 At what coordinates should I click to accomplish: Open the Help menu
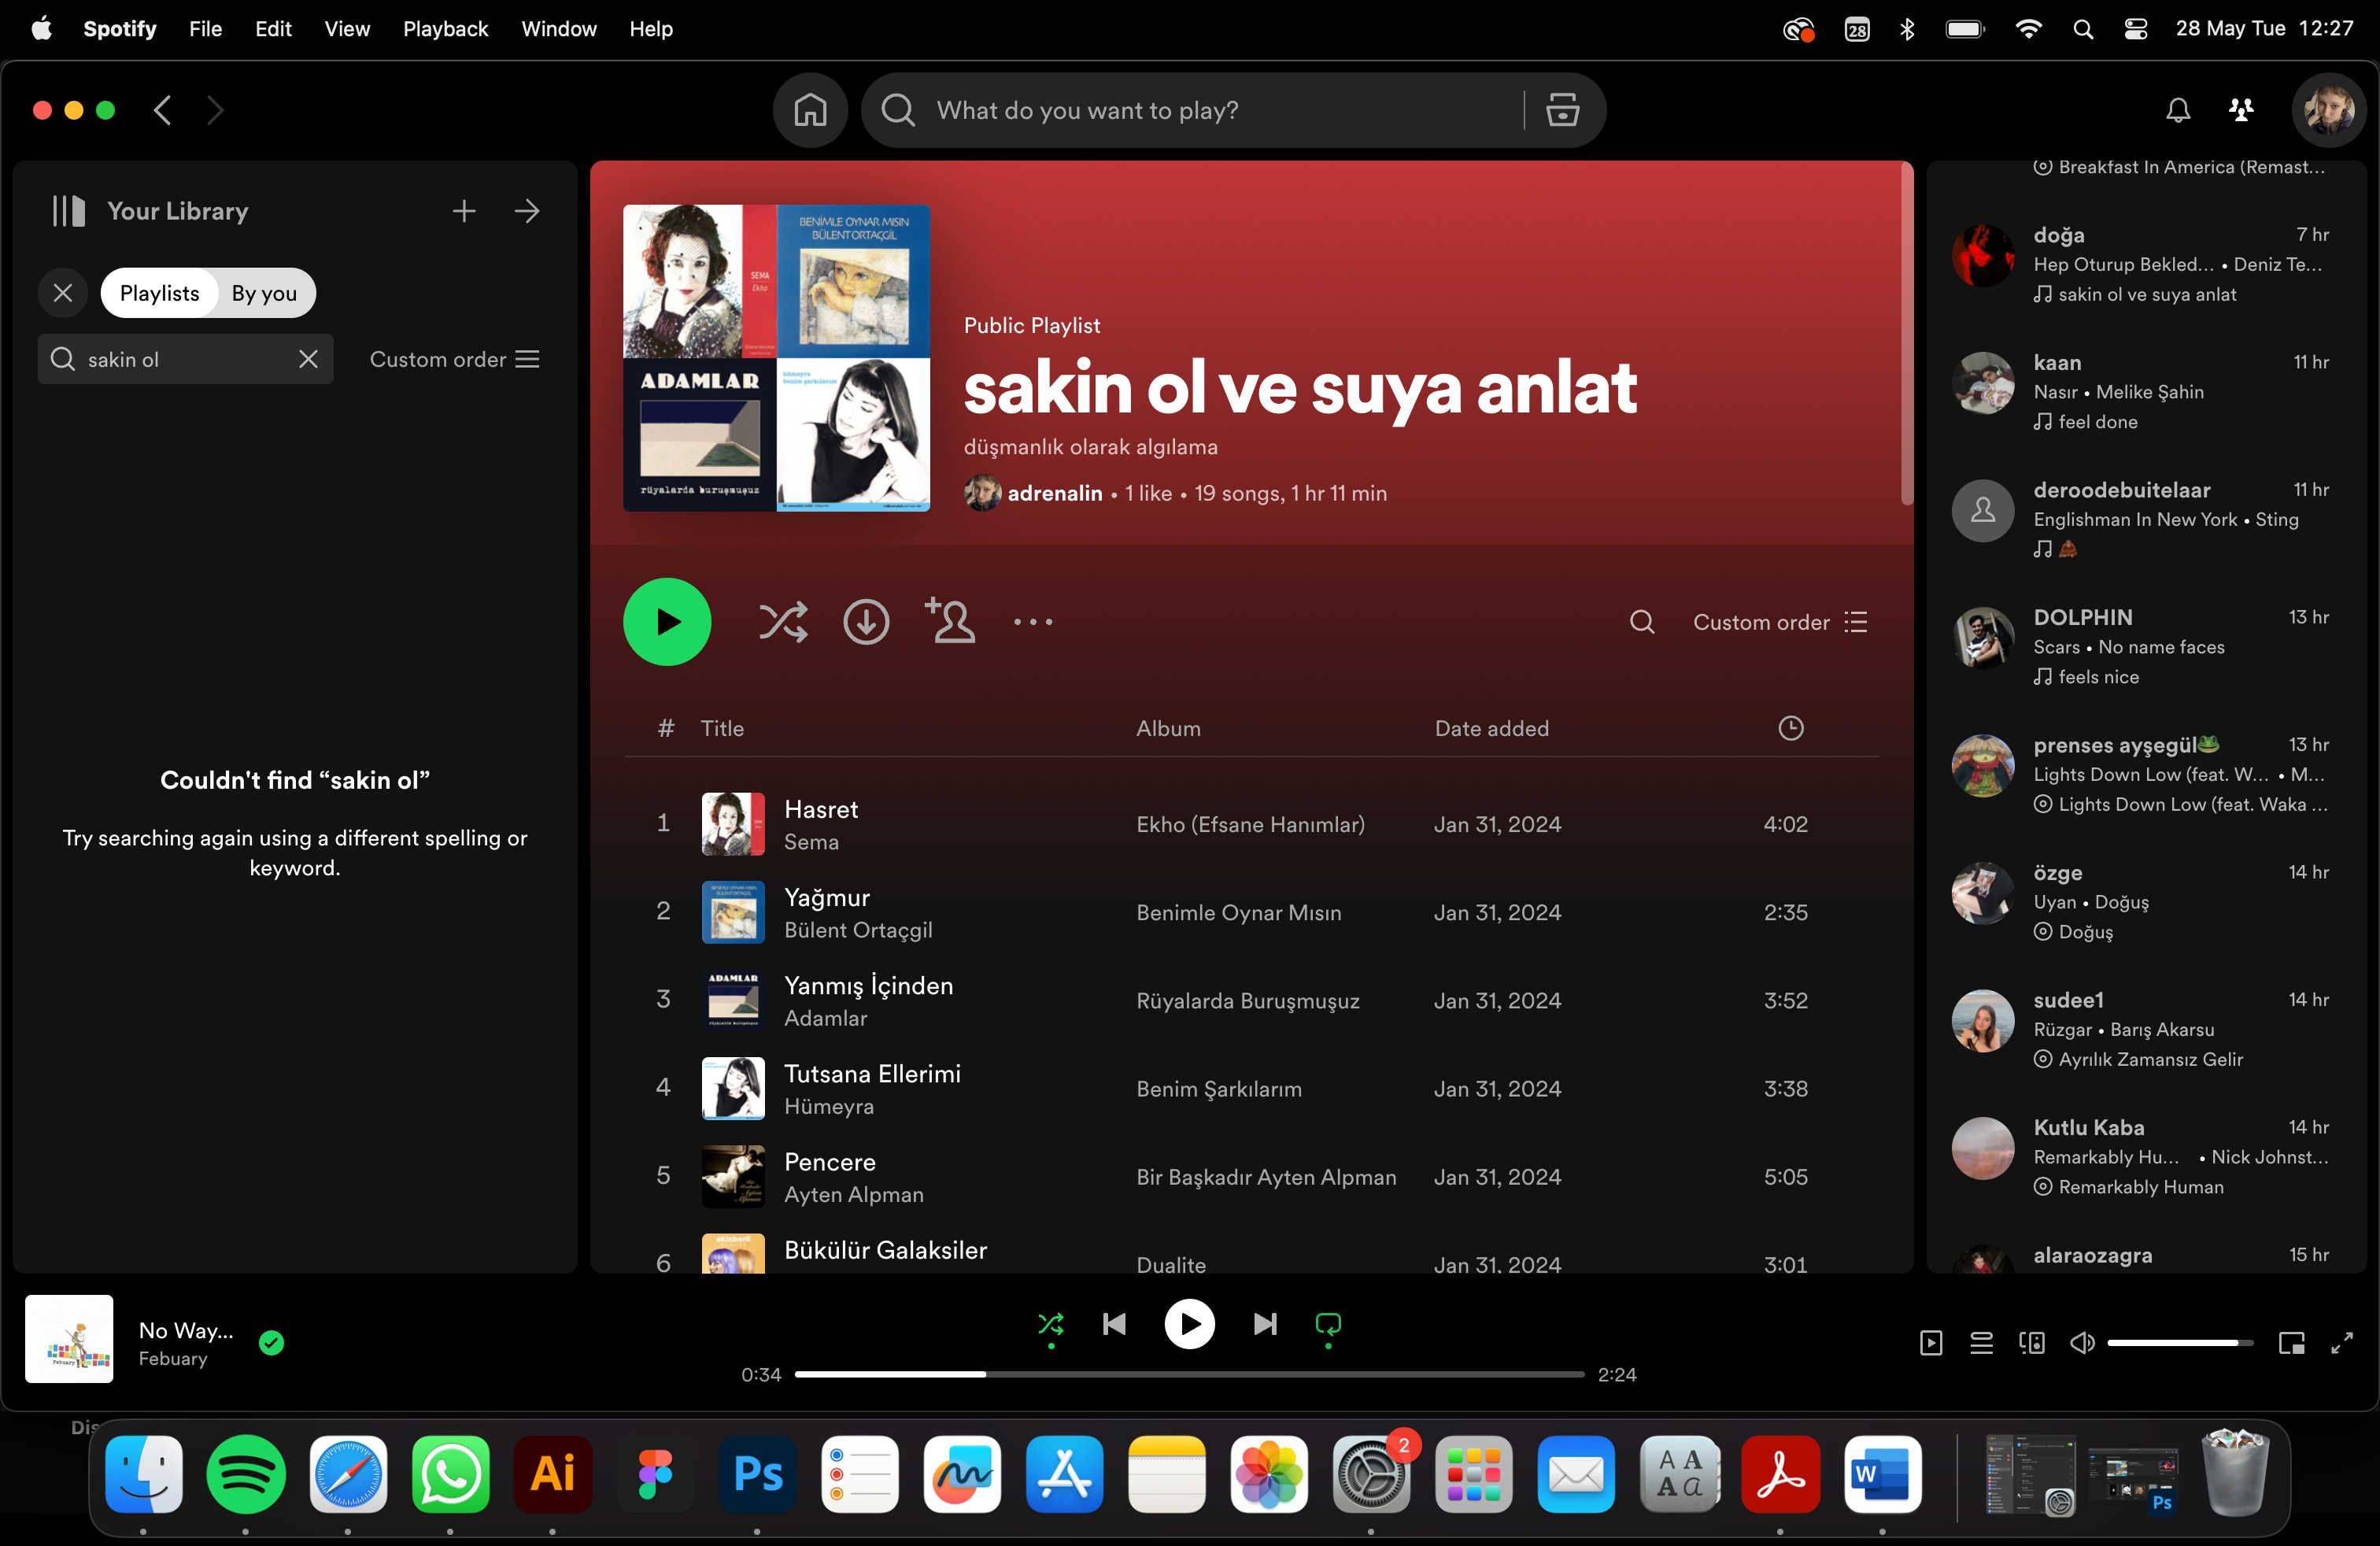click(x=651, y=29)
